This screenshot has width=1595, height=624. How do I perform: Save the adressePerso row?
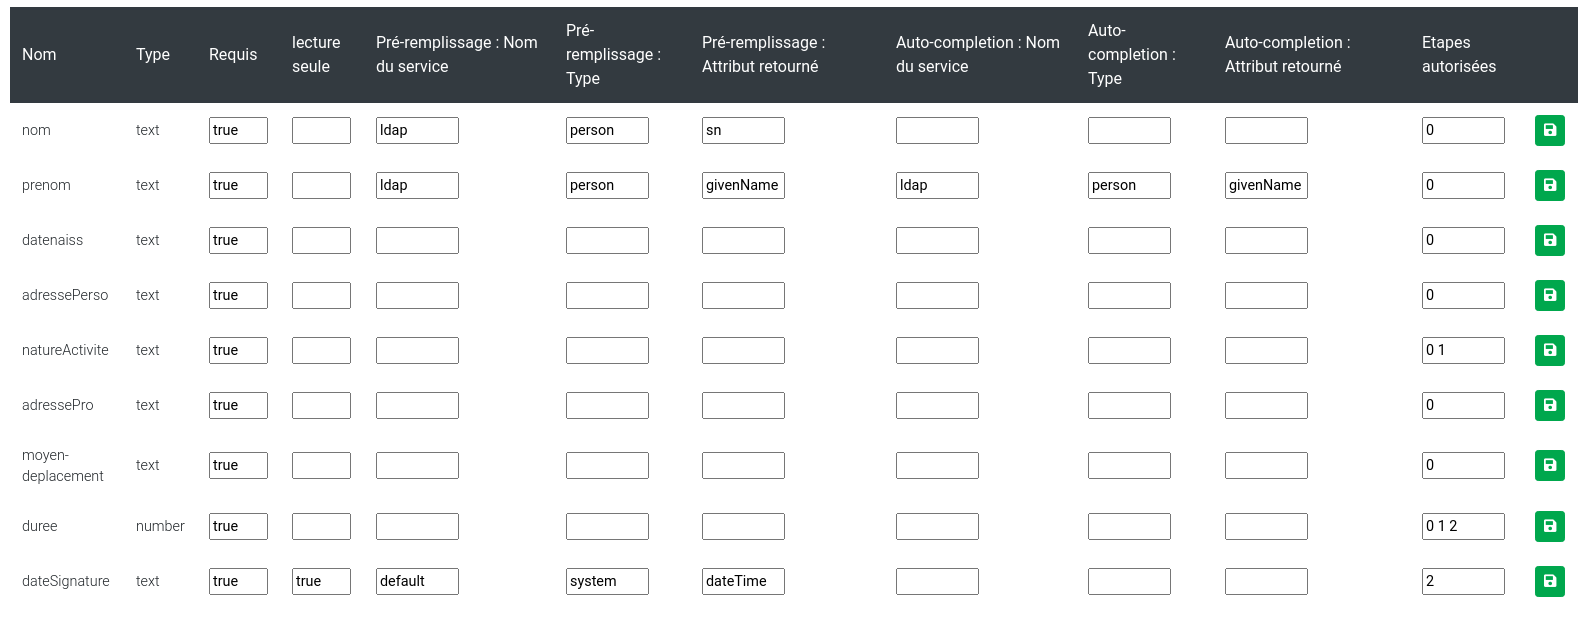click(1549, 295)
